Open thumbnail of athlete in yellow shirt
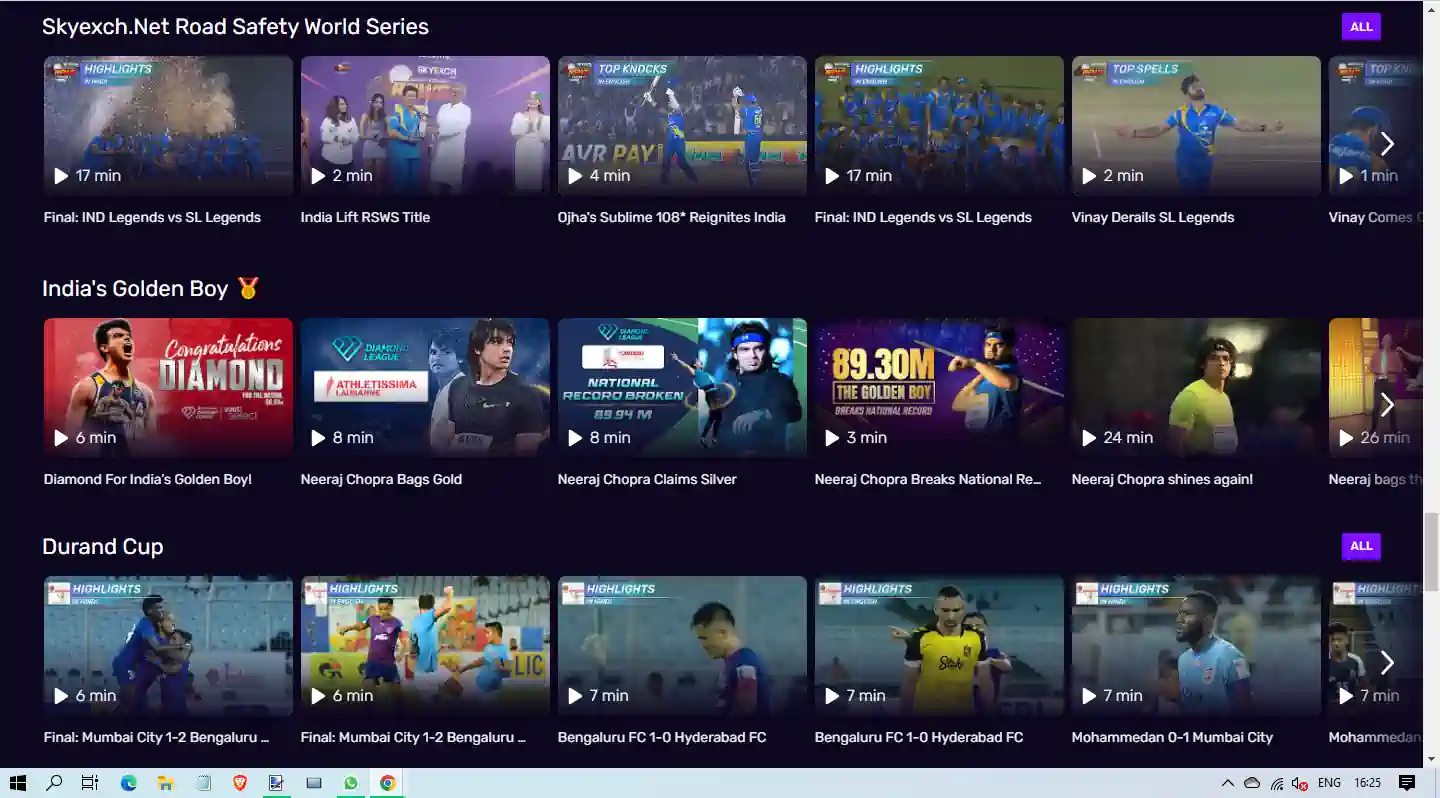Viewport: 1440px width, 798px height. point(1196,388)
